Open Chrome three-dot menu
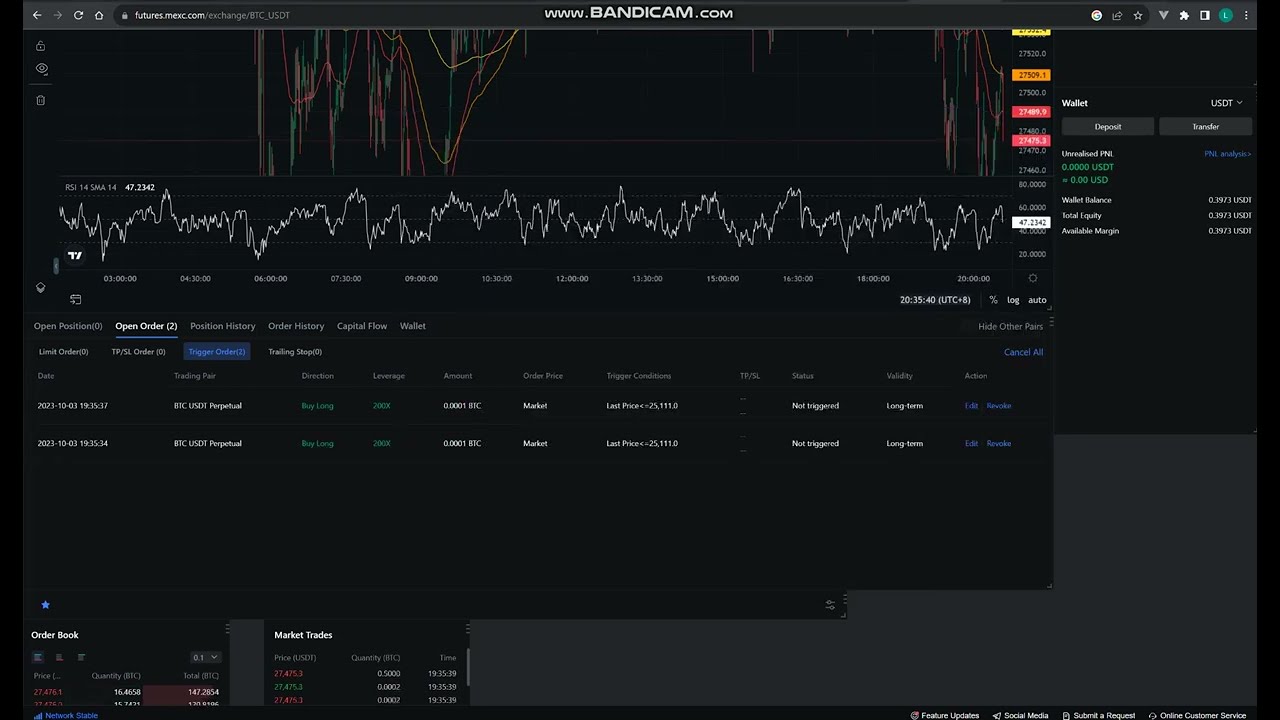The image size is (1280, 720). (x=1246, y=15)
